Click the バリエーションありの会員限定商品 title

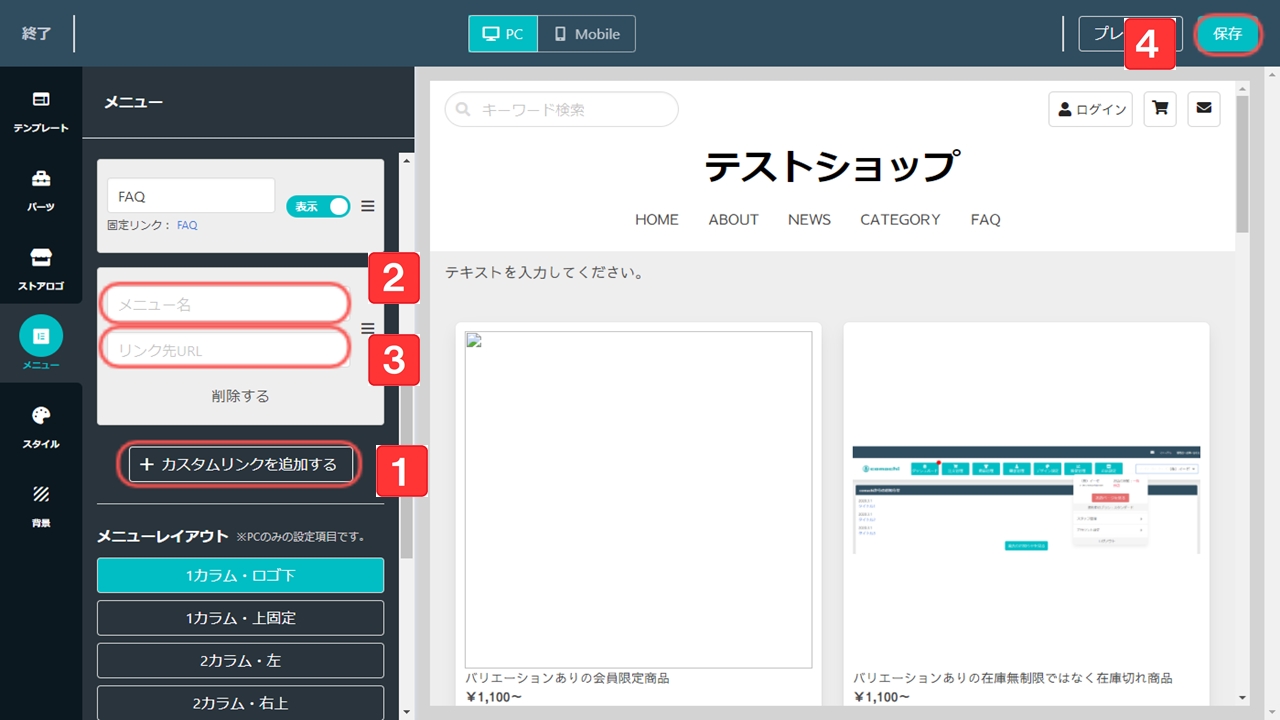tap(567, 678)
